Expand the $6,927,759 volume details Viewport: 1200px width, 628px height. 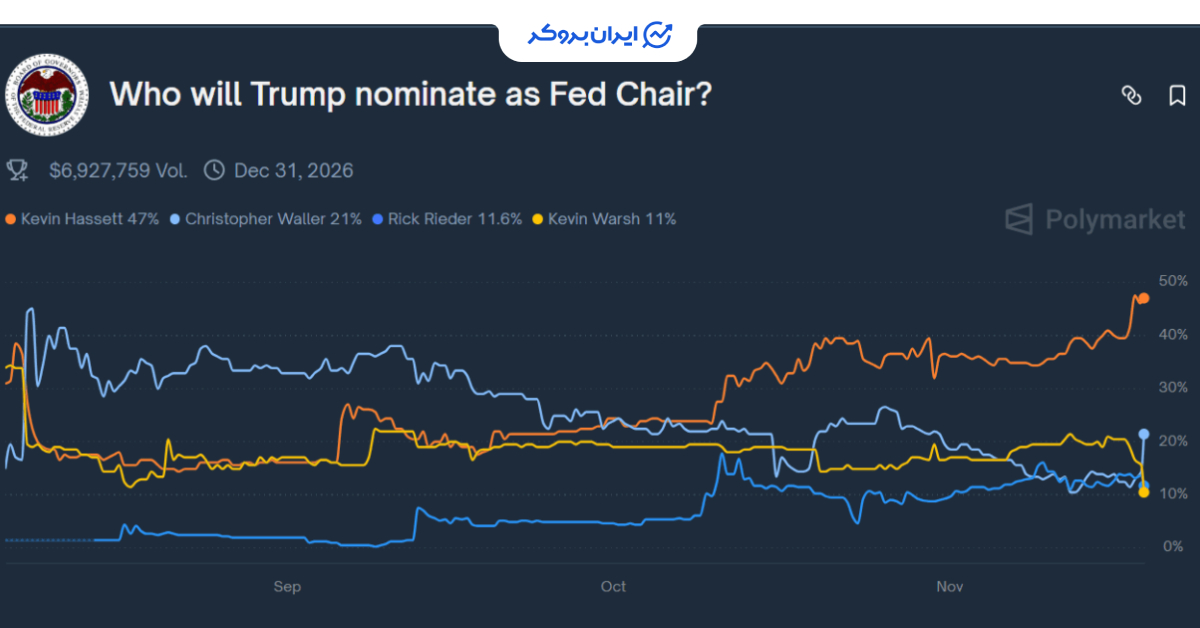point(118,169)
